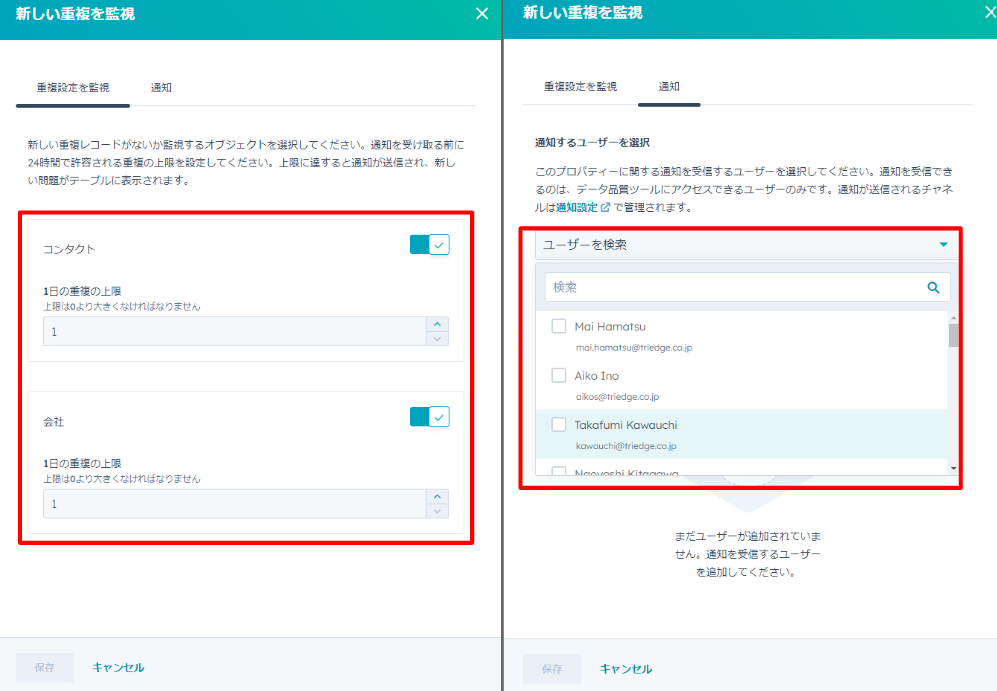Click the caret arrow on ユーザーを検索
The height and width of the screenshot is (691, 997).
tap(944, 245)
